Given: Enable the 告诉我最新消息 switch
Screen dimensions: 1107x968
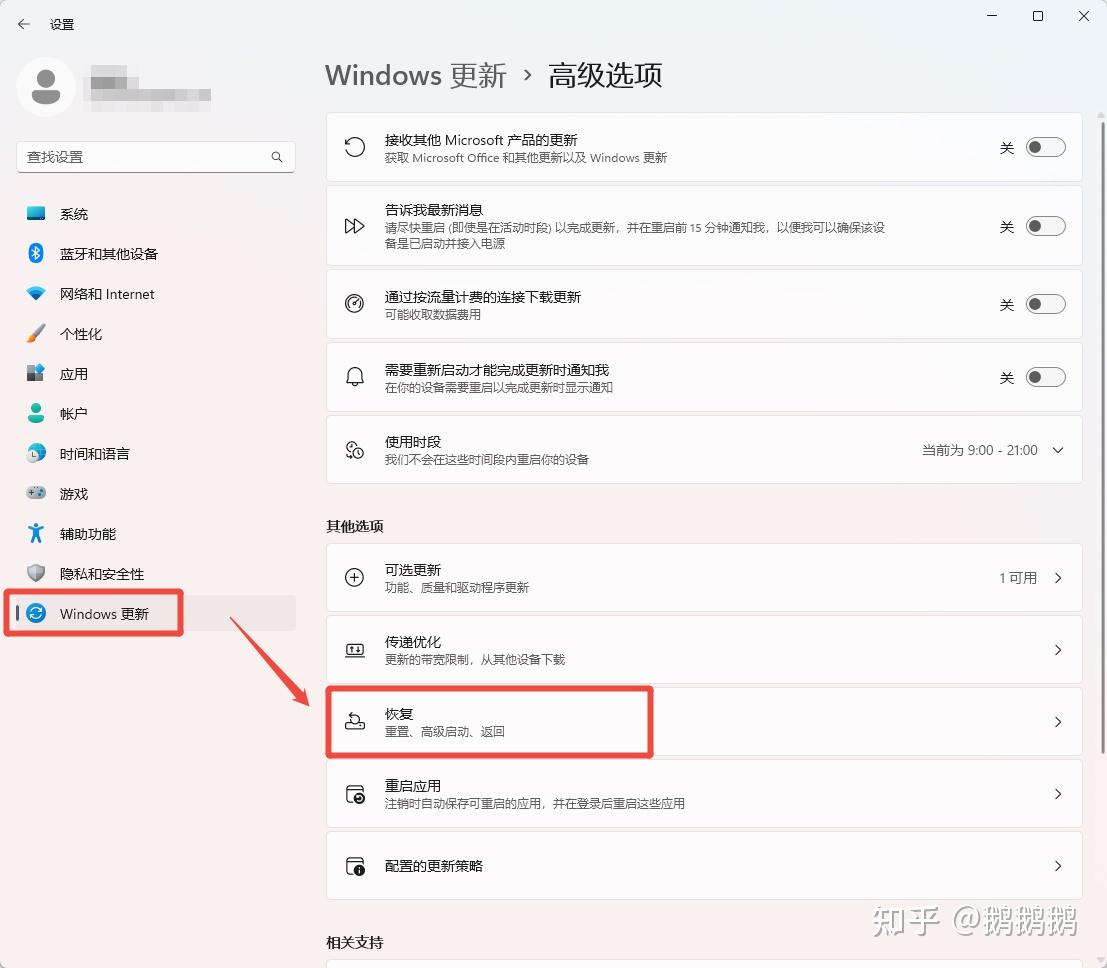Looking at the screenshot, I should (x=1046, y=226).
